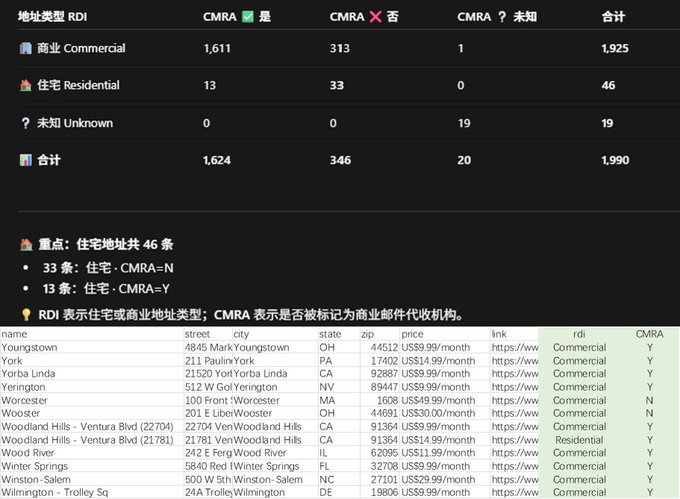Screen dimensions: 680x499
Task: Select the 346 CMRA no total
Action: click(x=340, y=160)
